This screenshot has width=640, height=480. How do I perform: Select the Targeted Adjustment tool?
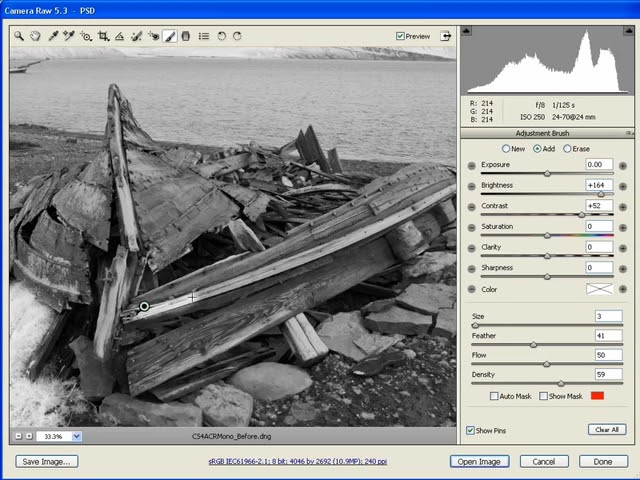[86, 36]
